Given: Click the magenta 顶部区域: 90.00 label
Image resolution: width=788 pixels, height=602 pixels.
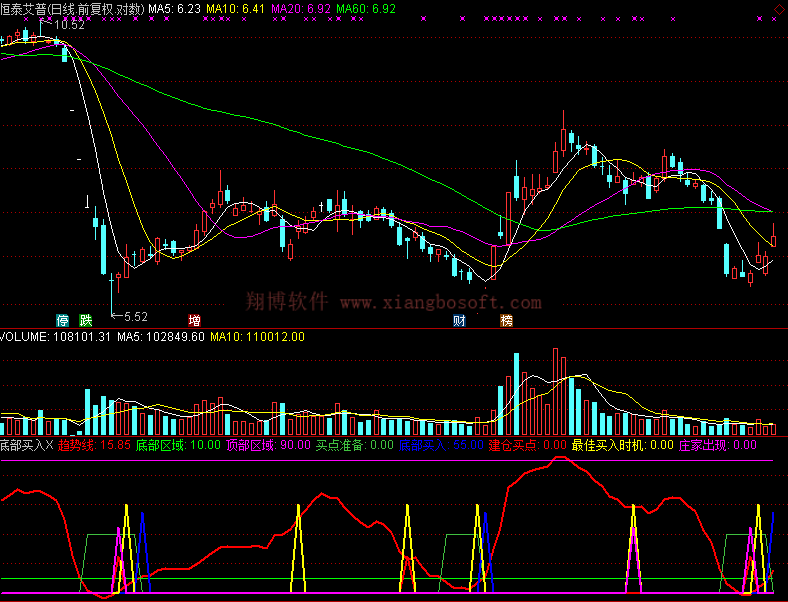Looking at the screenshot, I should 268,445.
